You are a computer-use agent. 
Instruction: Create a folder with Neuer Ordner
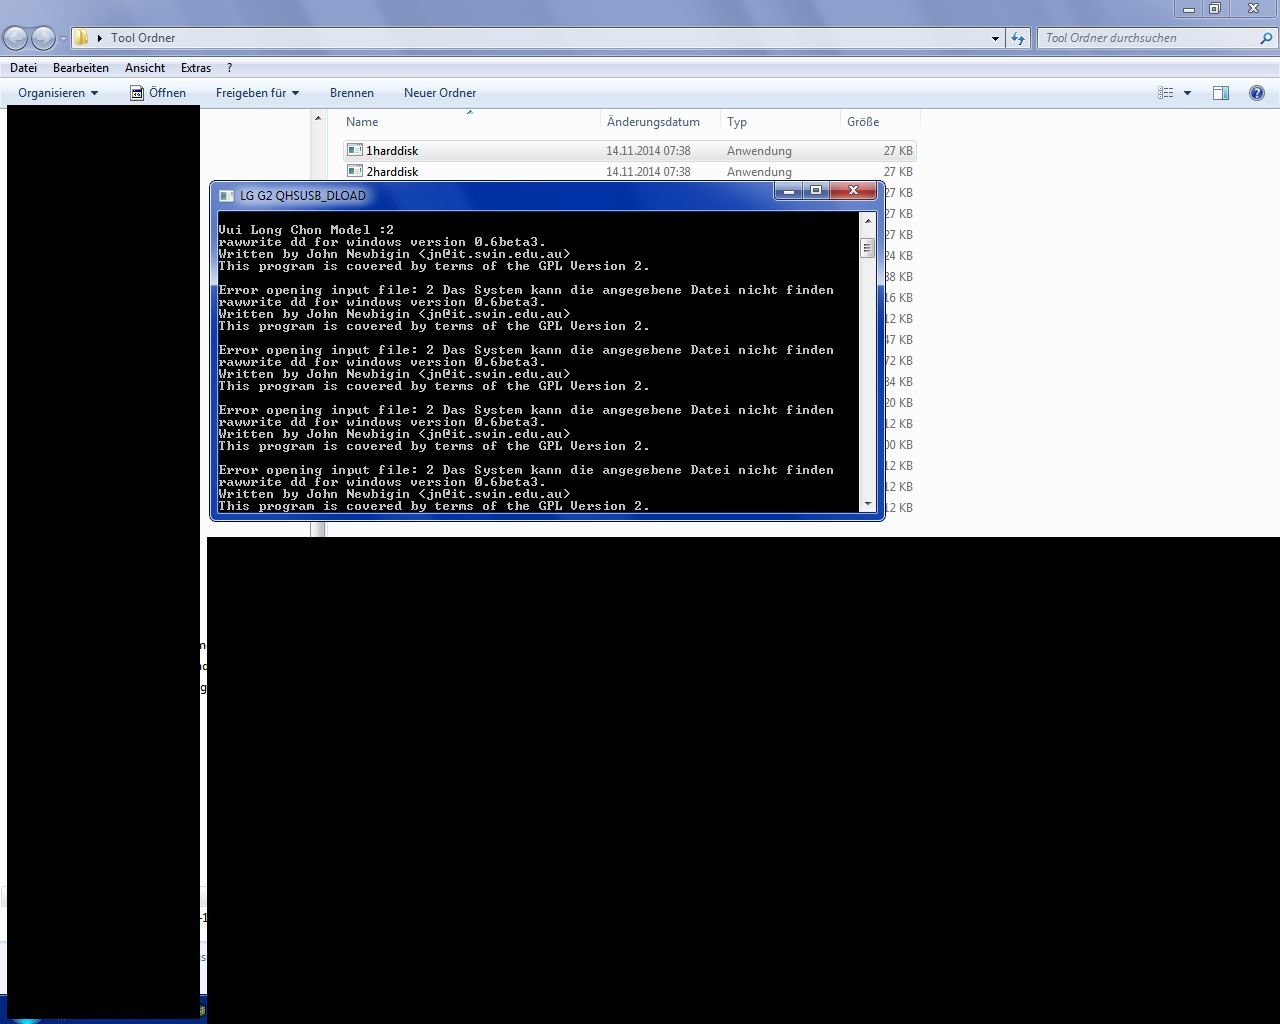pyautogui.click(x=440, y=93)
